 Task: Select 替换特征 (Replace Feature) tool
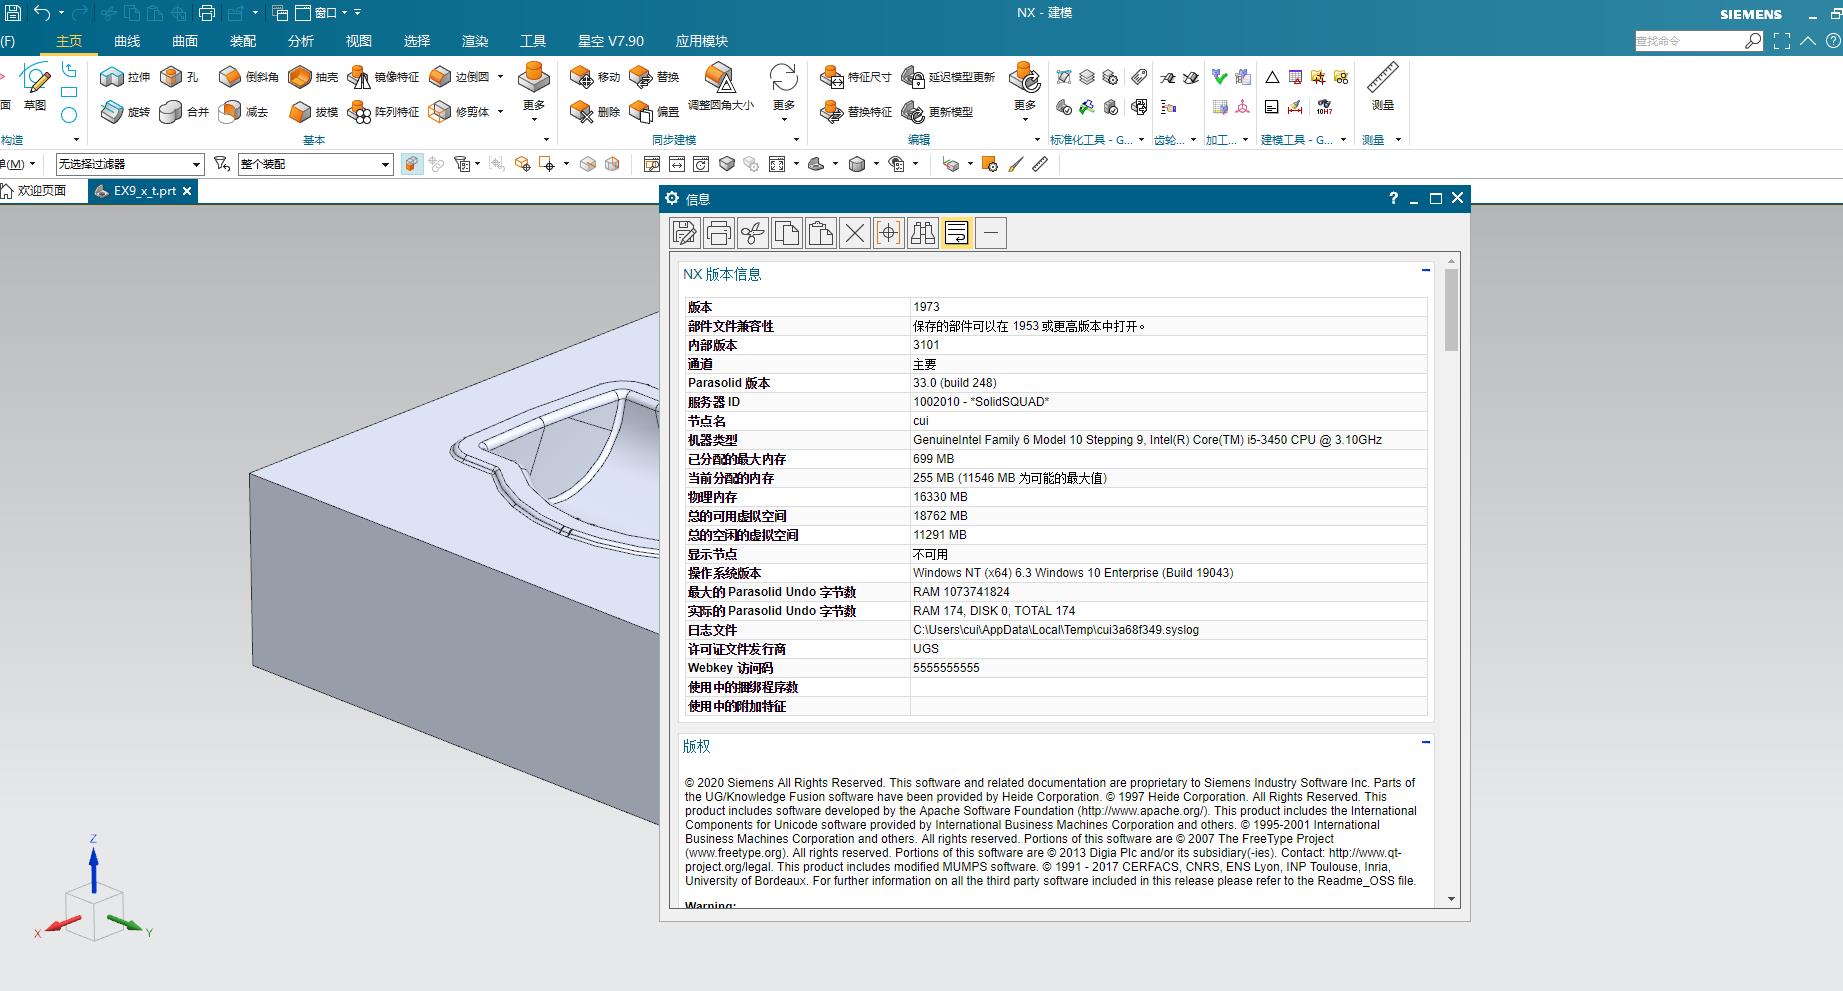coord(856,112)
